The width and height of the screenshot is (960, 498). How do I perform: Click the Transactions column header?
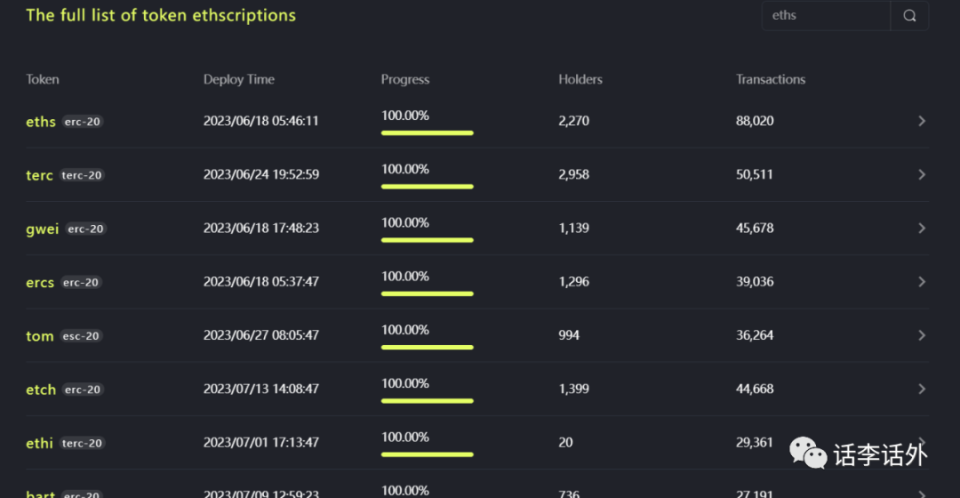click(770, 80)
